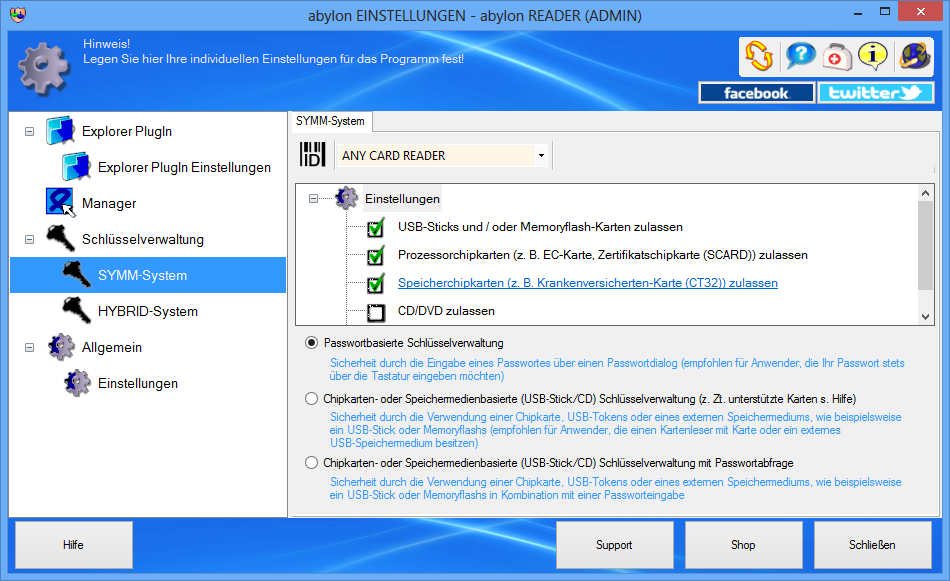Image resolution: width=950 pixels, height=581 pixels.
Task: Open the yellow info bubble icon
Action: click(x=872, y=56)
